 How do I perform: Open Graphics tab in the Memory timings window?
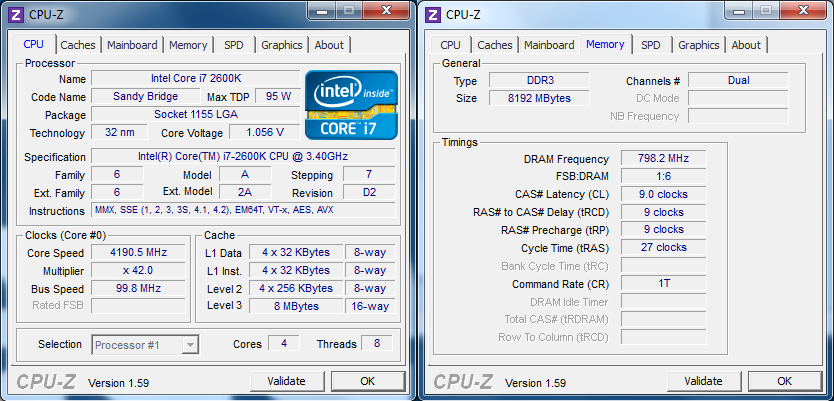698,45
